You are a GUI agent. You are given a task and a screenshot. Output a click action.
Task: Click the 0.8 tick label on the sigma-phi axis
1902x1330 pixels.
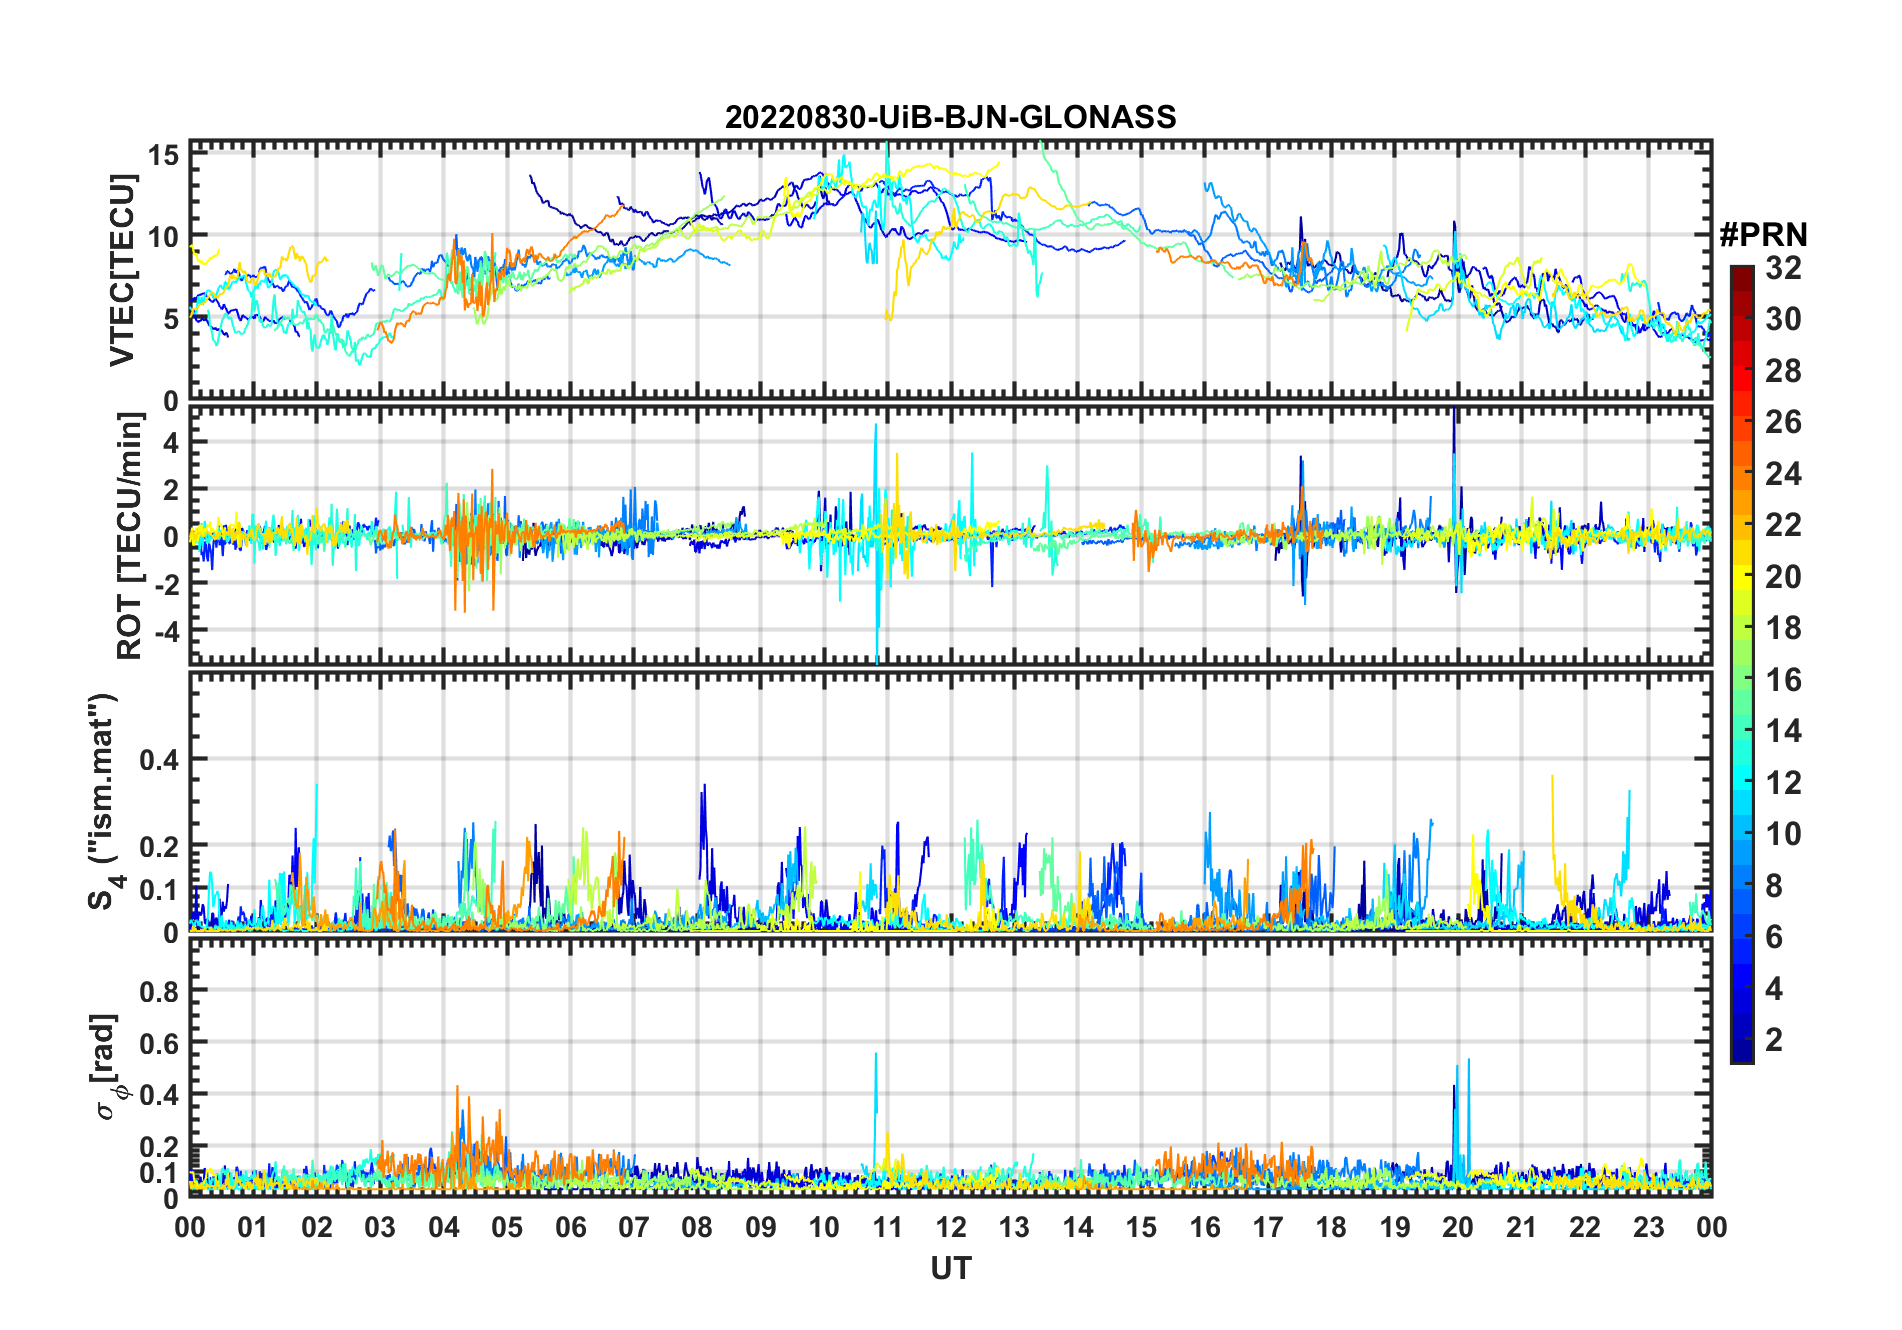158,991
